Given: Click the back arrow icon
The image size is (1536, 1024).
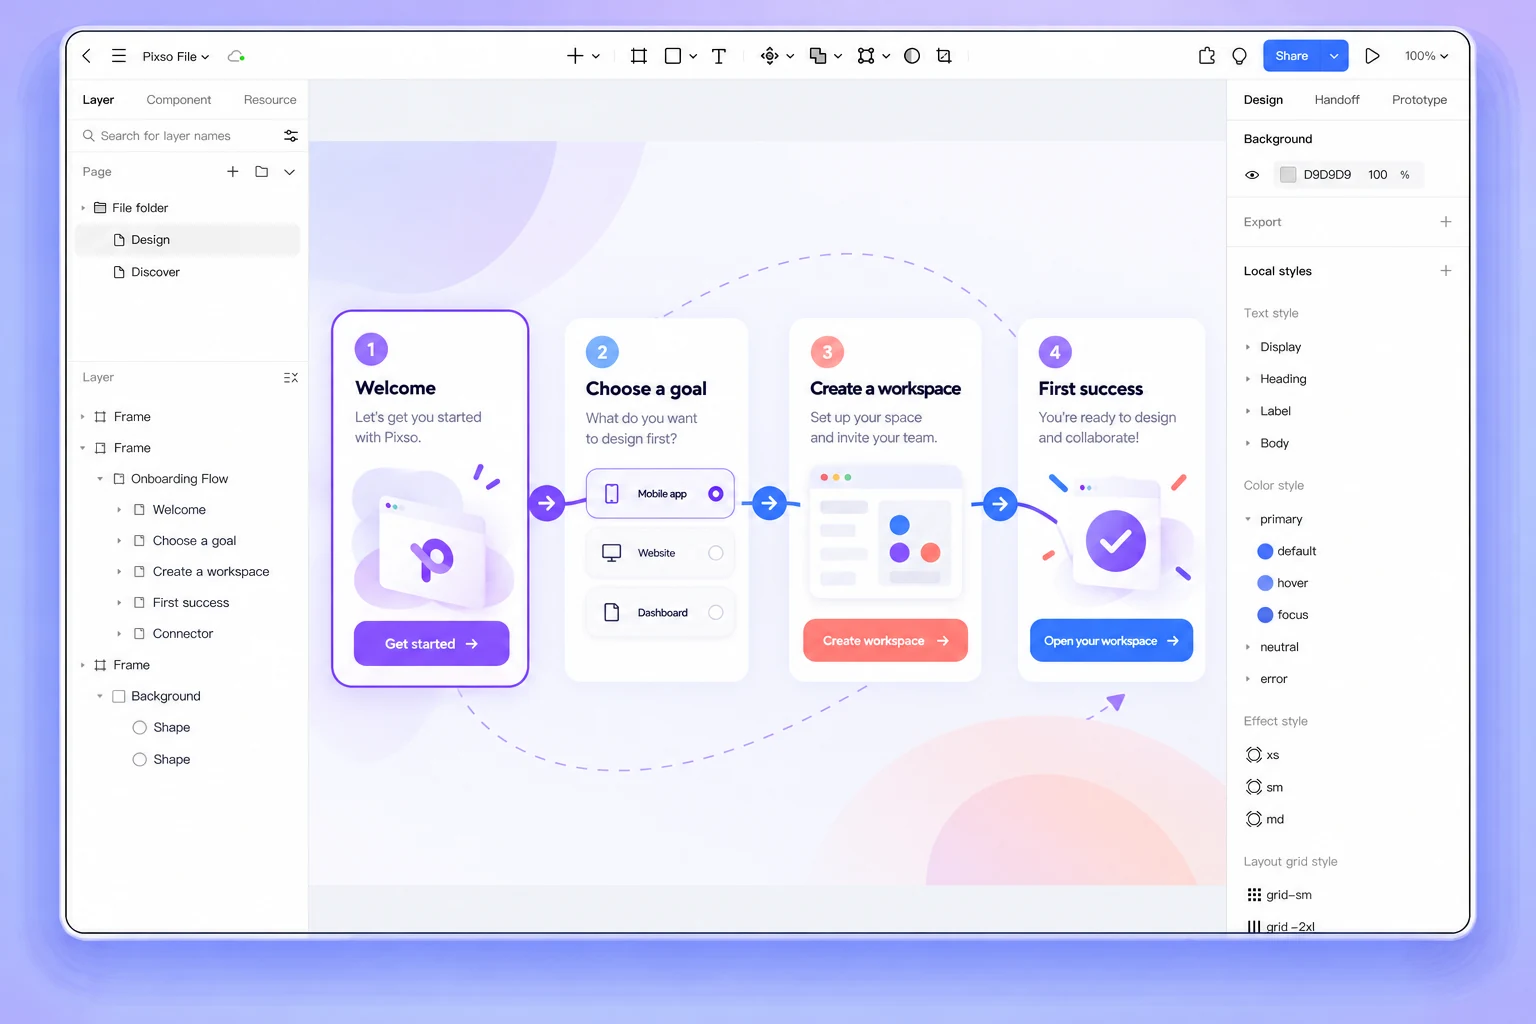Looking at the screenshot, I should pos(87,56).
